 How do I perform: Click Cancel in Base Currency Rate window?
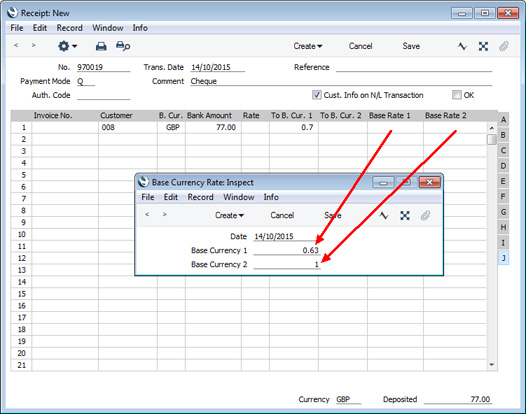[x=282, y=215]
